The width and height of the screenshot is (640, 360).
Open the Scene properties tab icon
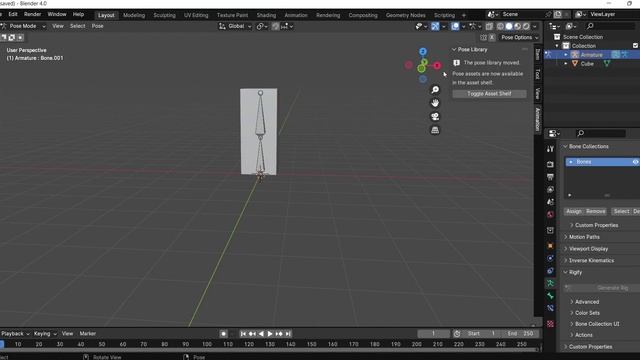click(550, 202)
